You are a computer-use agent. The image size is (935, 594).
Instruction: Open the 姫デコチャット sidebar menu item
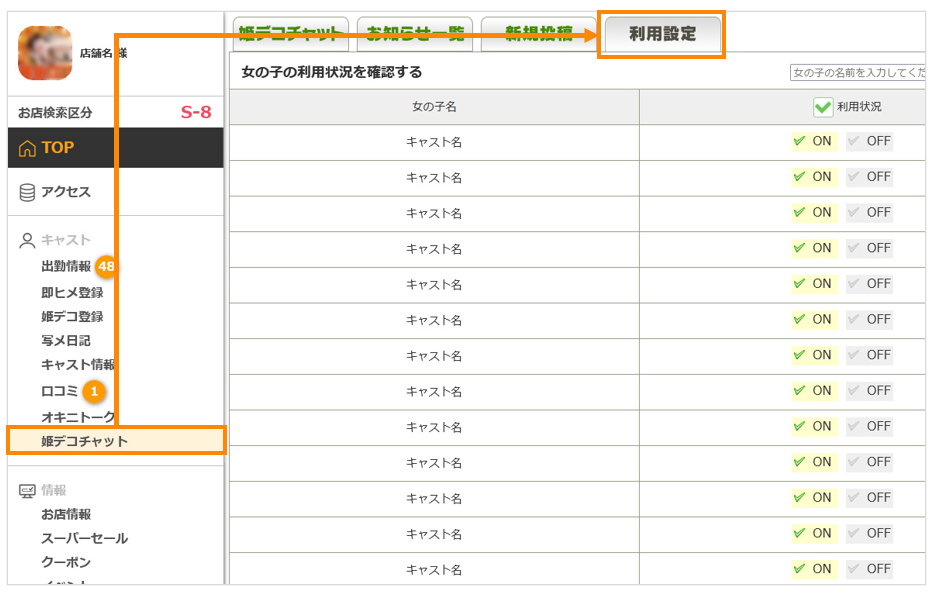[84, 441]
